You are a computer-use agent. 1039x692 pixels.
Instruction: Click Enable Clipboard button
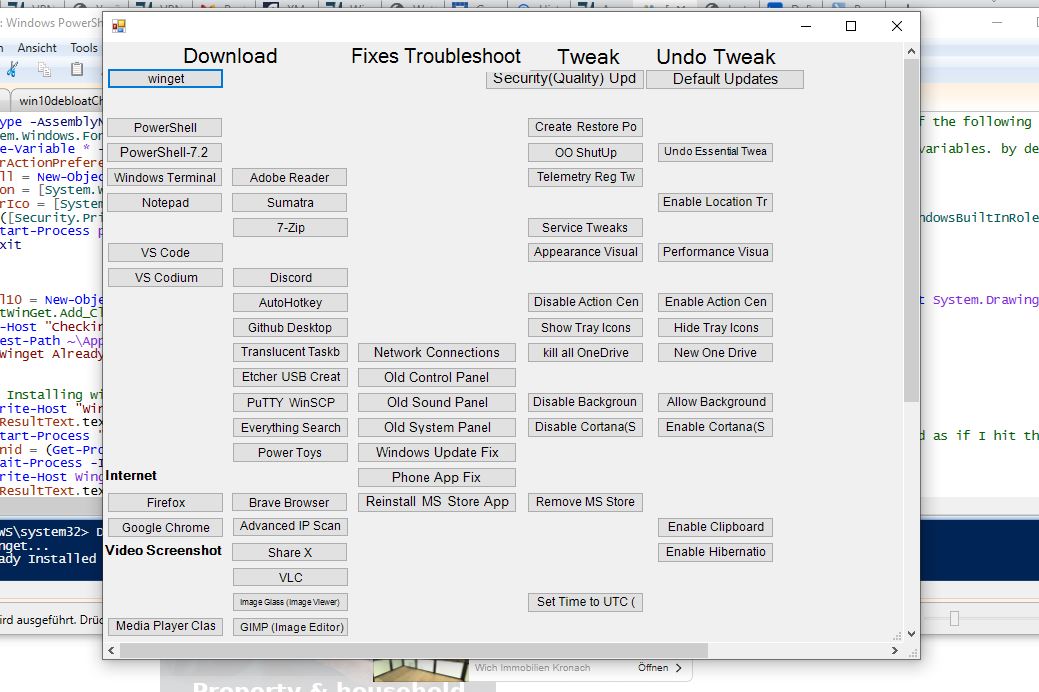(x=715, y=527)
